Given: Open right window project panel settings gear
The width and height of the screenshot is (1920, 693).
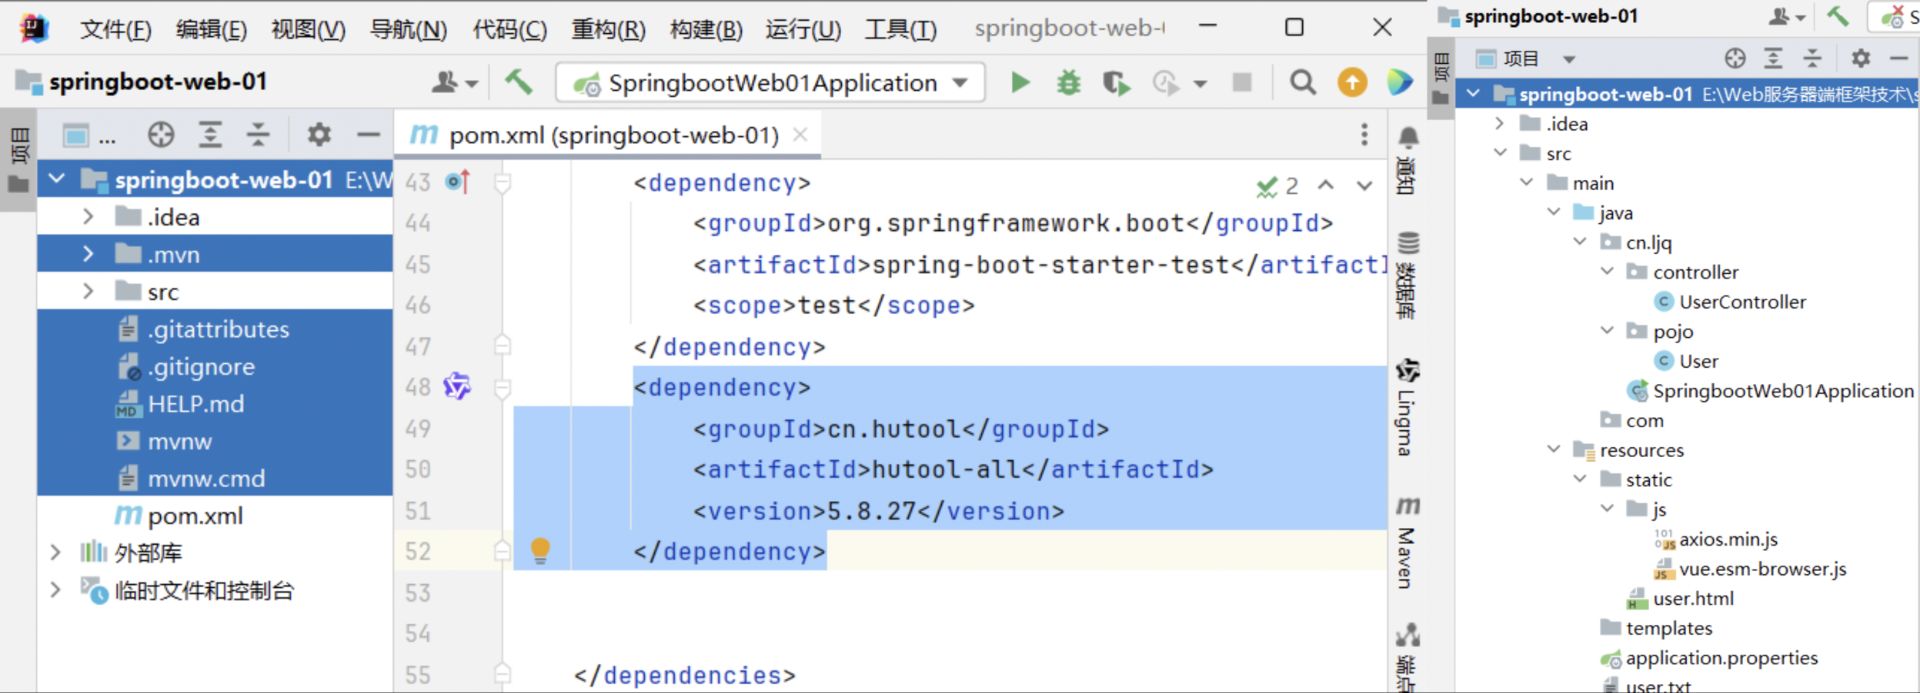Looking at the screenshot, I should point(1860,59).
